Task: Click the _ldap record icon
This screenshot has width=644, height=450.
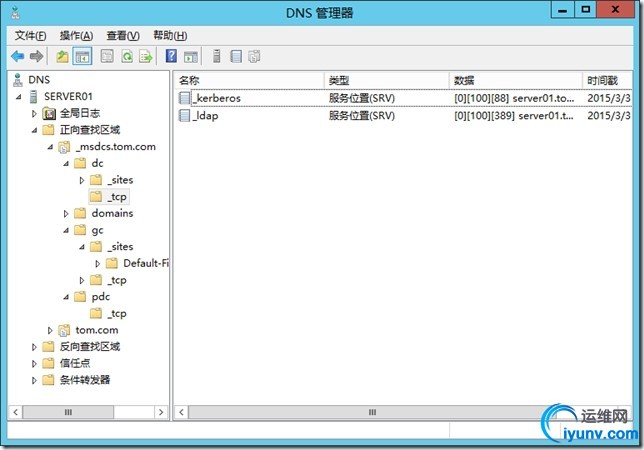Action: tap(185, 115)
